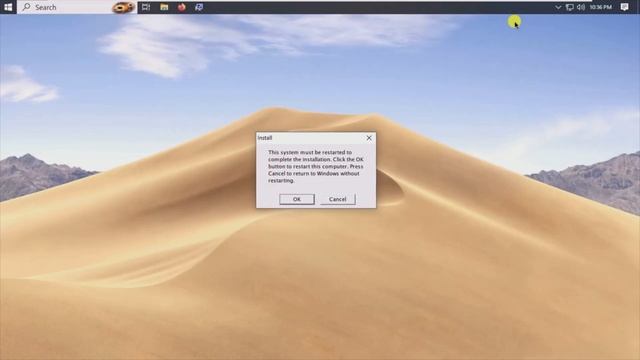Open the Action Center notifications icon
This screenshot has height=360, width=640.
click(624, 7)
